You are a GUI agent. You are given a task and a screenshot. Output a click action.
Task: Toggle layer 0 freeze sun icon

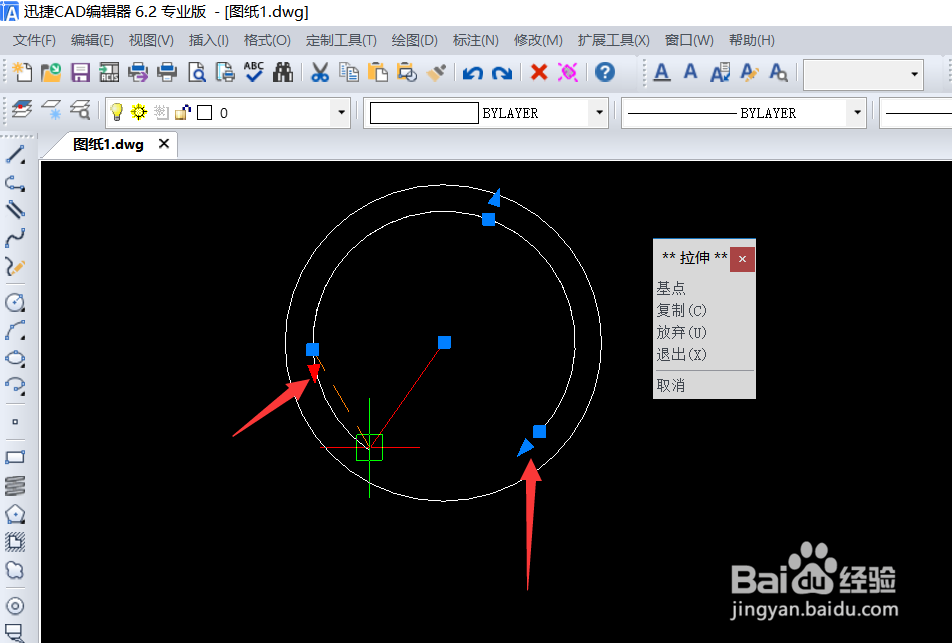coord(139,112)
